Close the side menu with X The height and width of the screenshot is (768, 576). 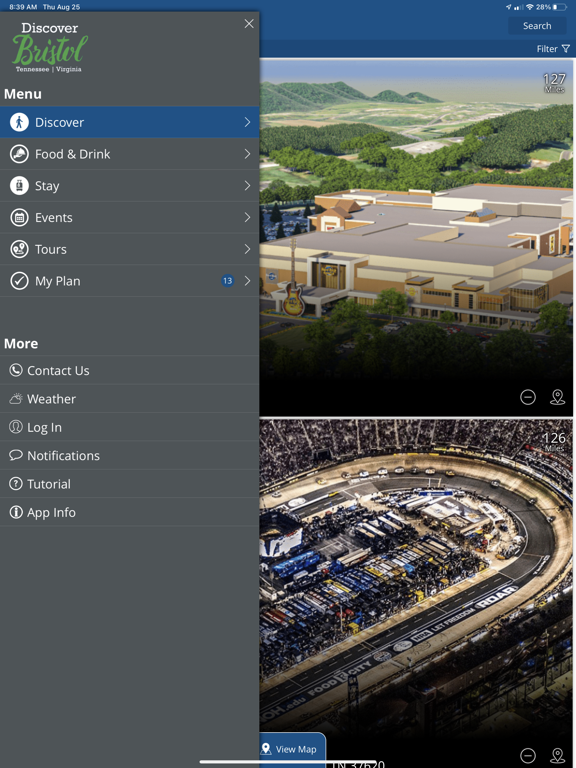coord(249,24)
